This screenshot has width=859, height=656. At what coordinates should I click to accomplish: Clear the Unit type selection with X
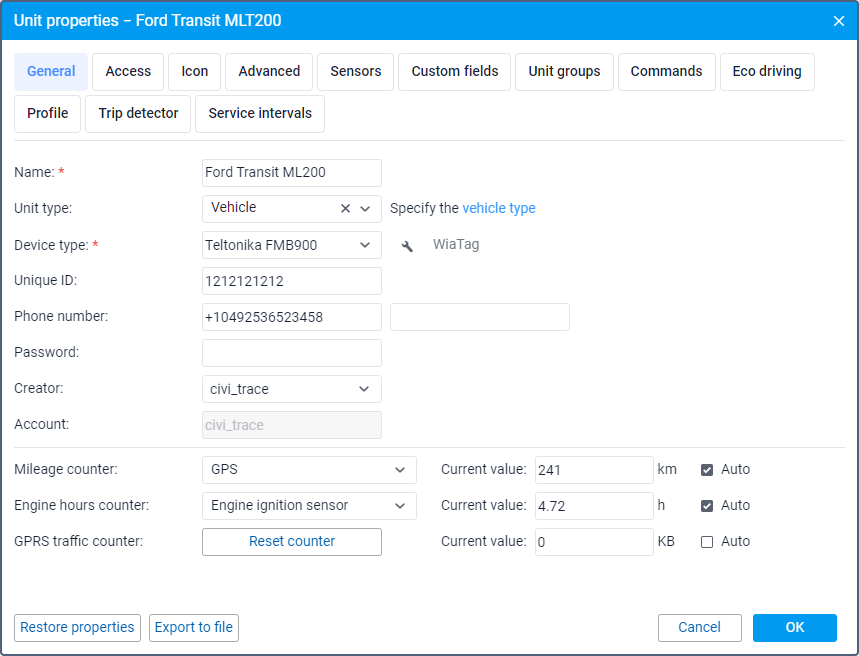pyautogui.click(x=346, y=209)
